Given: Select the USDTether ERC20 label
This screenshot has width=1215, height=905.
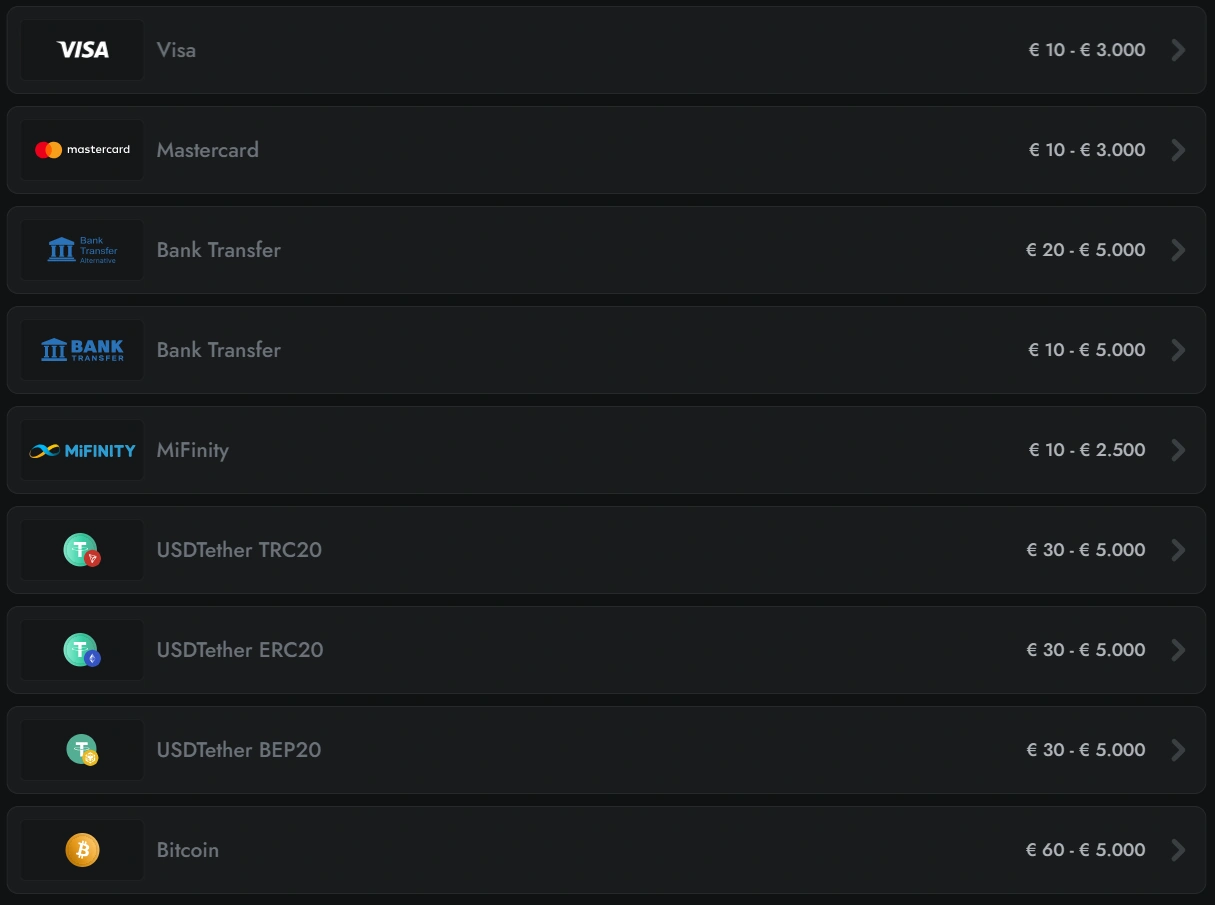Looking at the screenshot, I should click(240, 650).
